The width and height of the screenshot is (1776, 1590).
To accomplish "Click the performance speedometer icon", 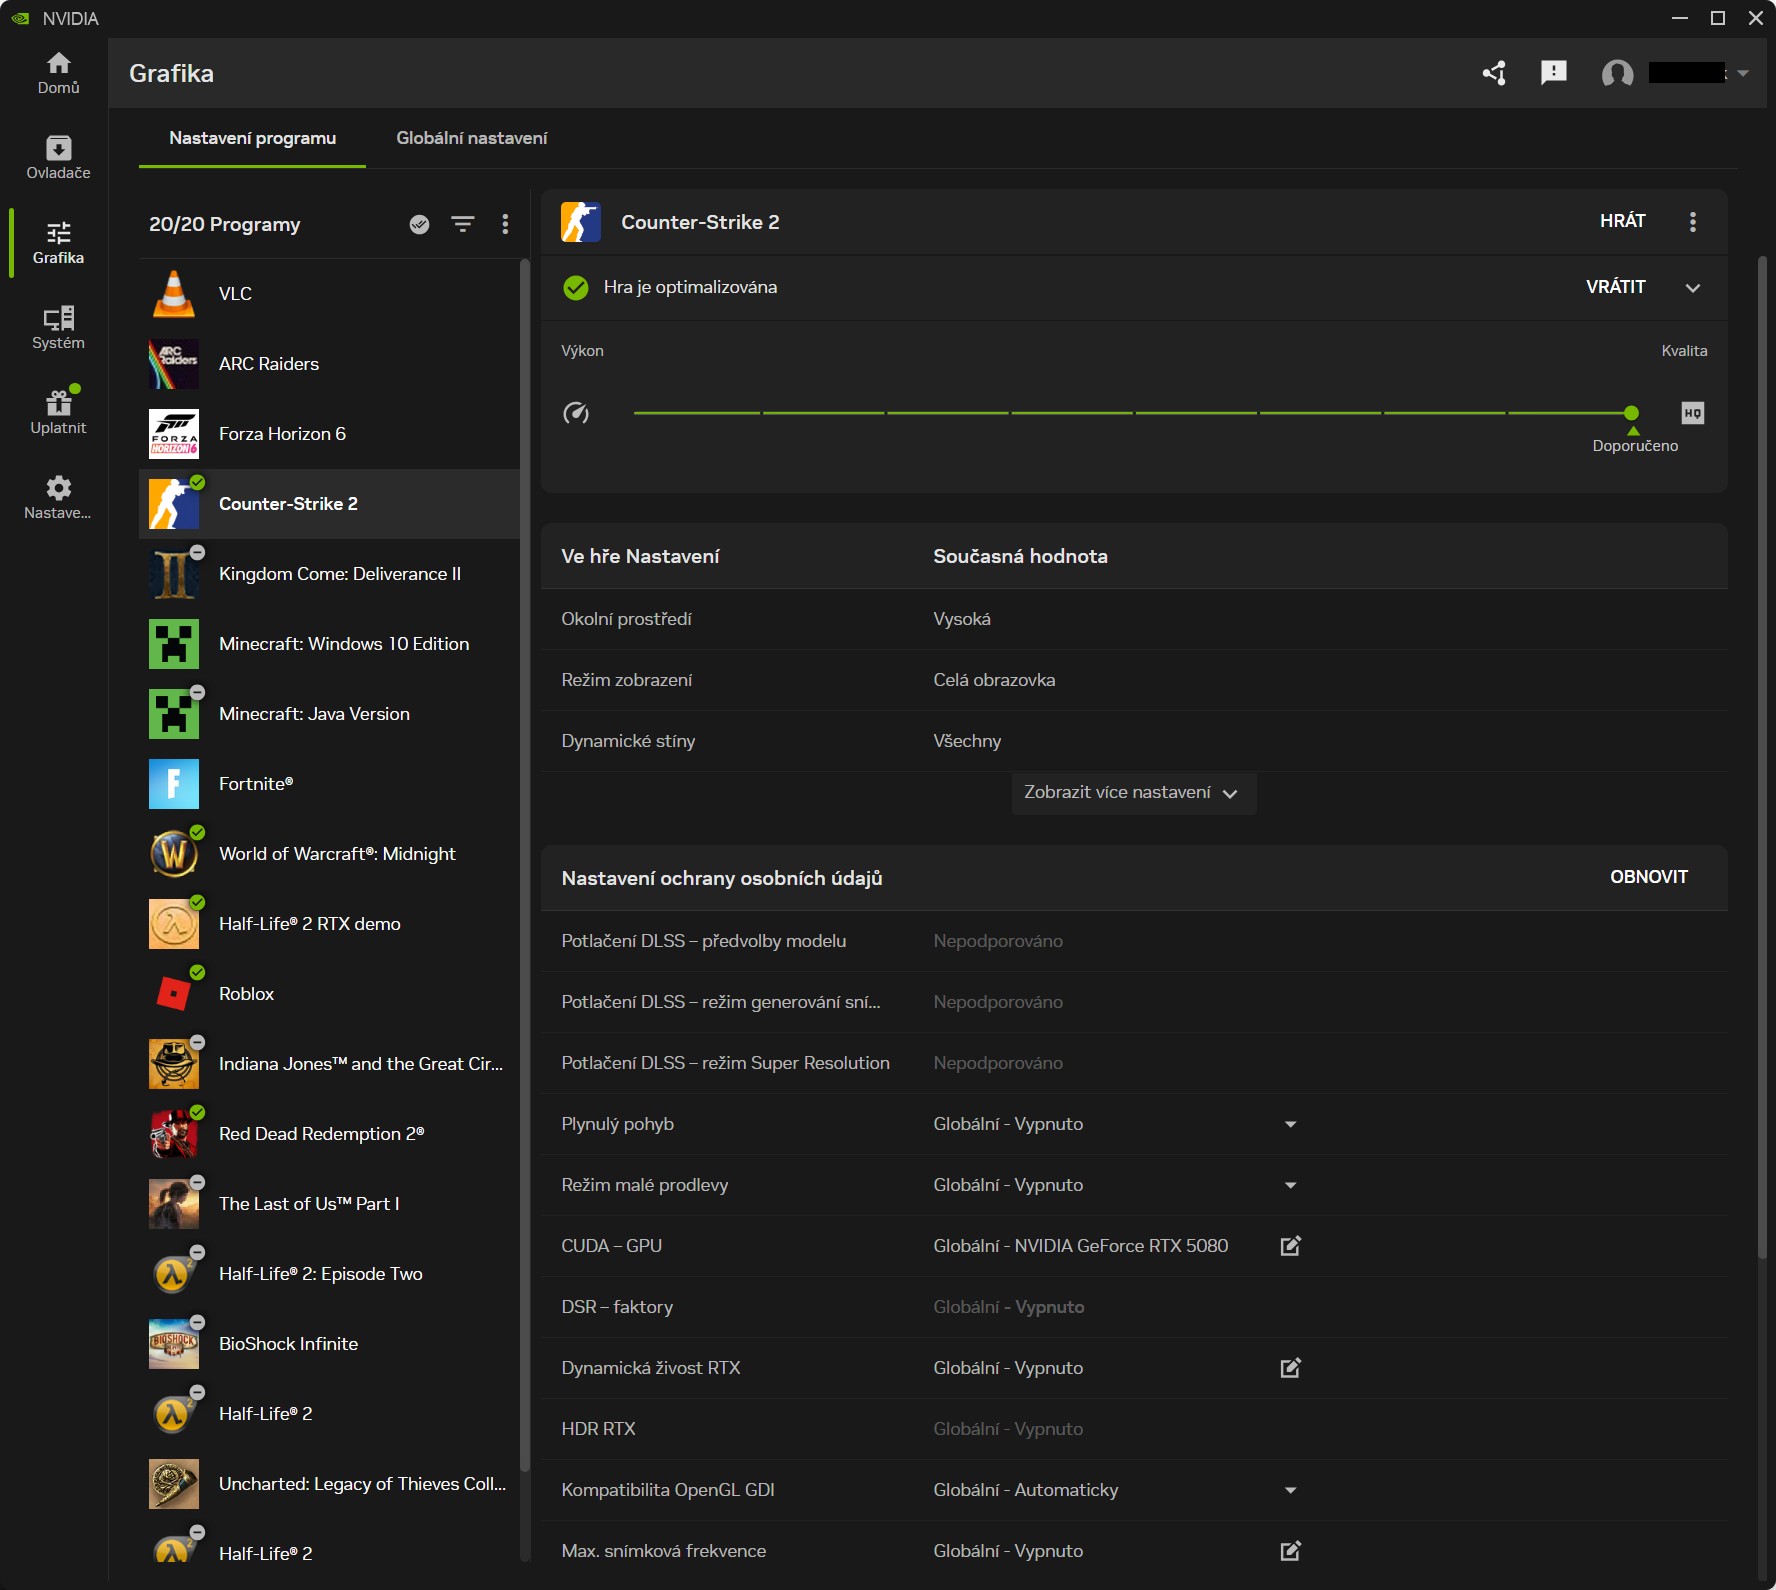I will tap(576, 413).
